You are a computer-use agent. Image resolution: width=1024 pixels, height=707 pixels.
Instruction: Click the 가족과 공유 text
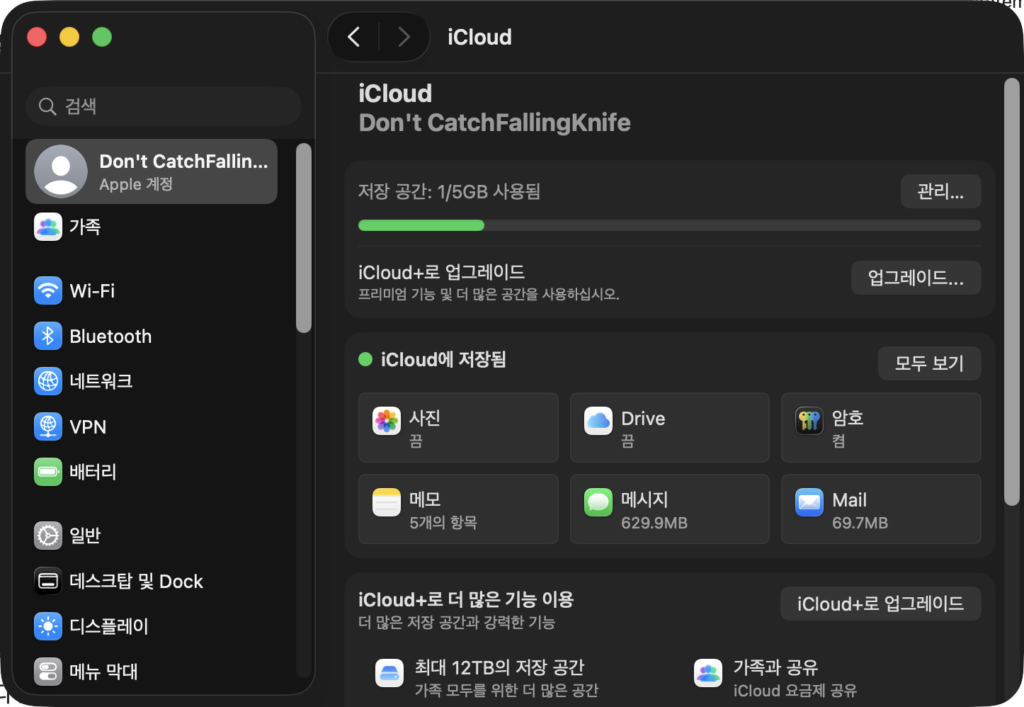[776, 667]
